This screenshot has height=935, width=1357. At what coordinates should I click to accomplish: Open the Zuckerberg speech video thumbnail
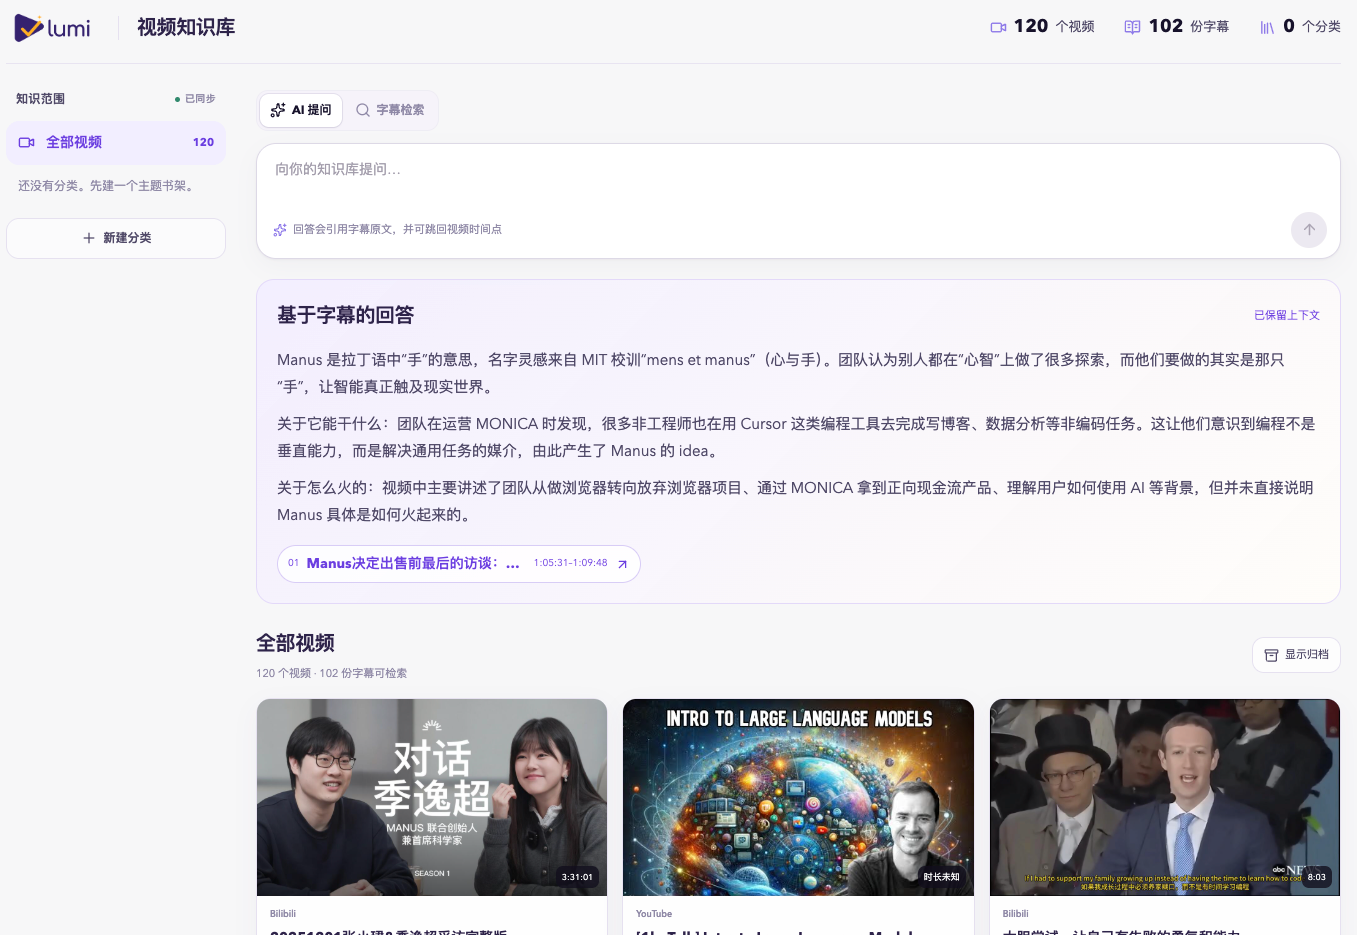point(1165,797)
